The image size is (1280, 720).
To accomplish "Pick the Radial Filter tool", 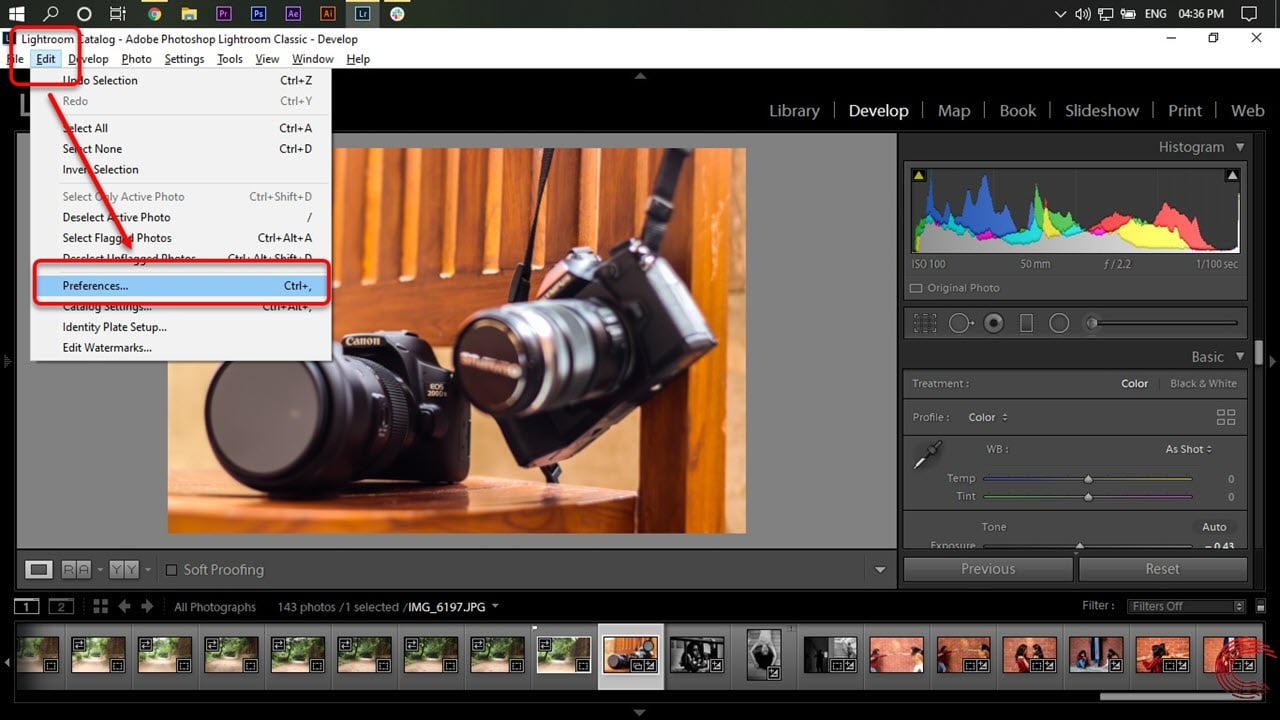I will [x=1059, y=323].
